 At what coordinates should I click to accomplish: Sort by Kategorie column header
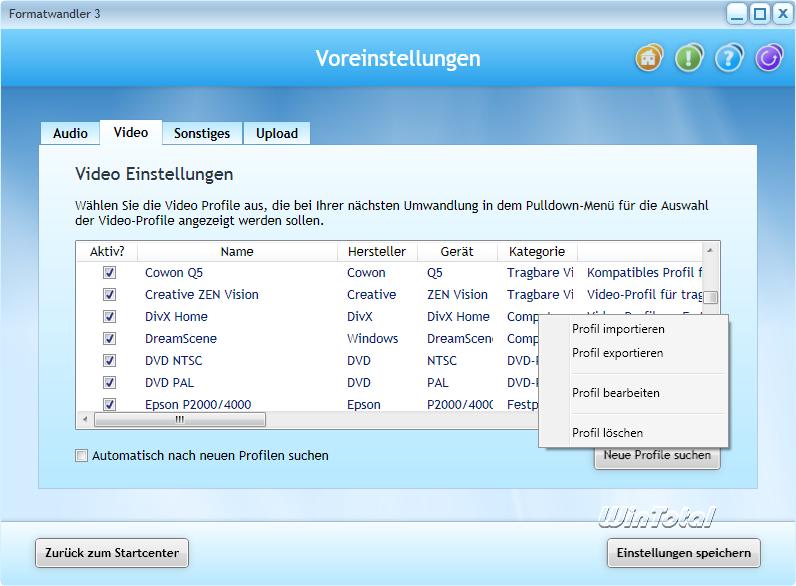coord(537,251)
